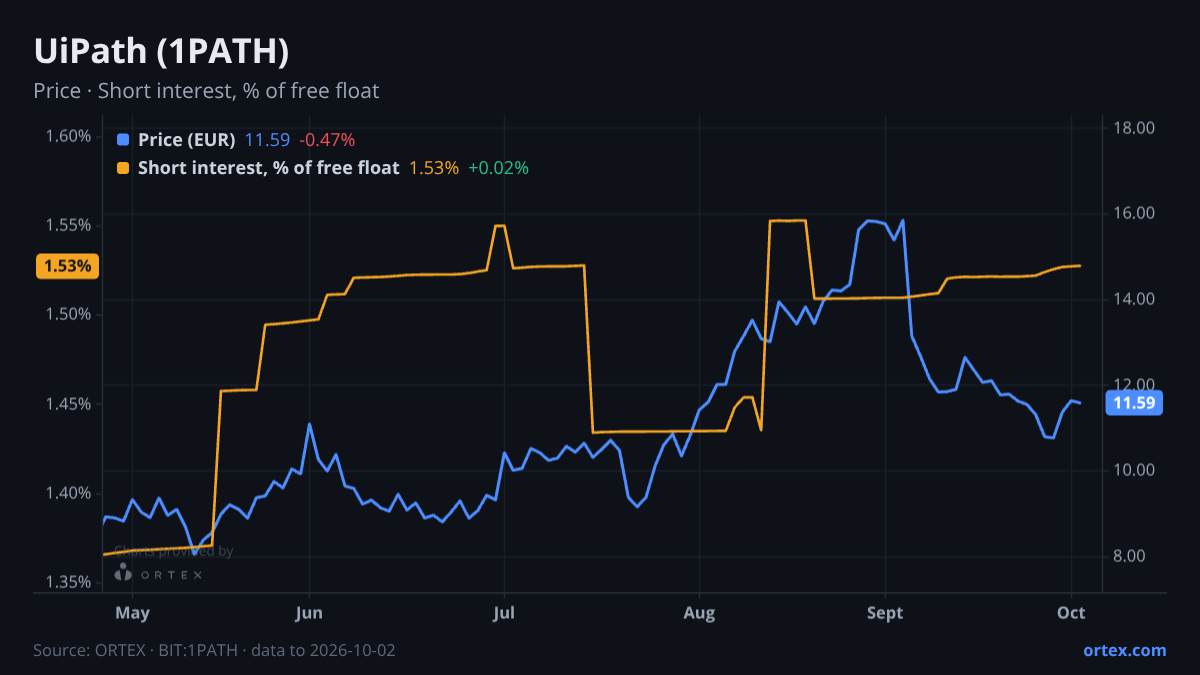Click the Source: ORTEX footer text
Viewport: 1200px width, 675px height.
(214, 650)
